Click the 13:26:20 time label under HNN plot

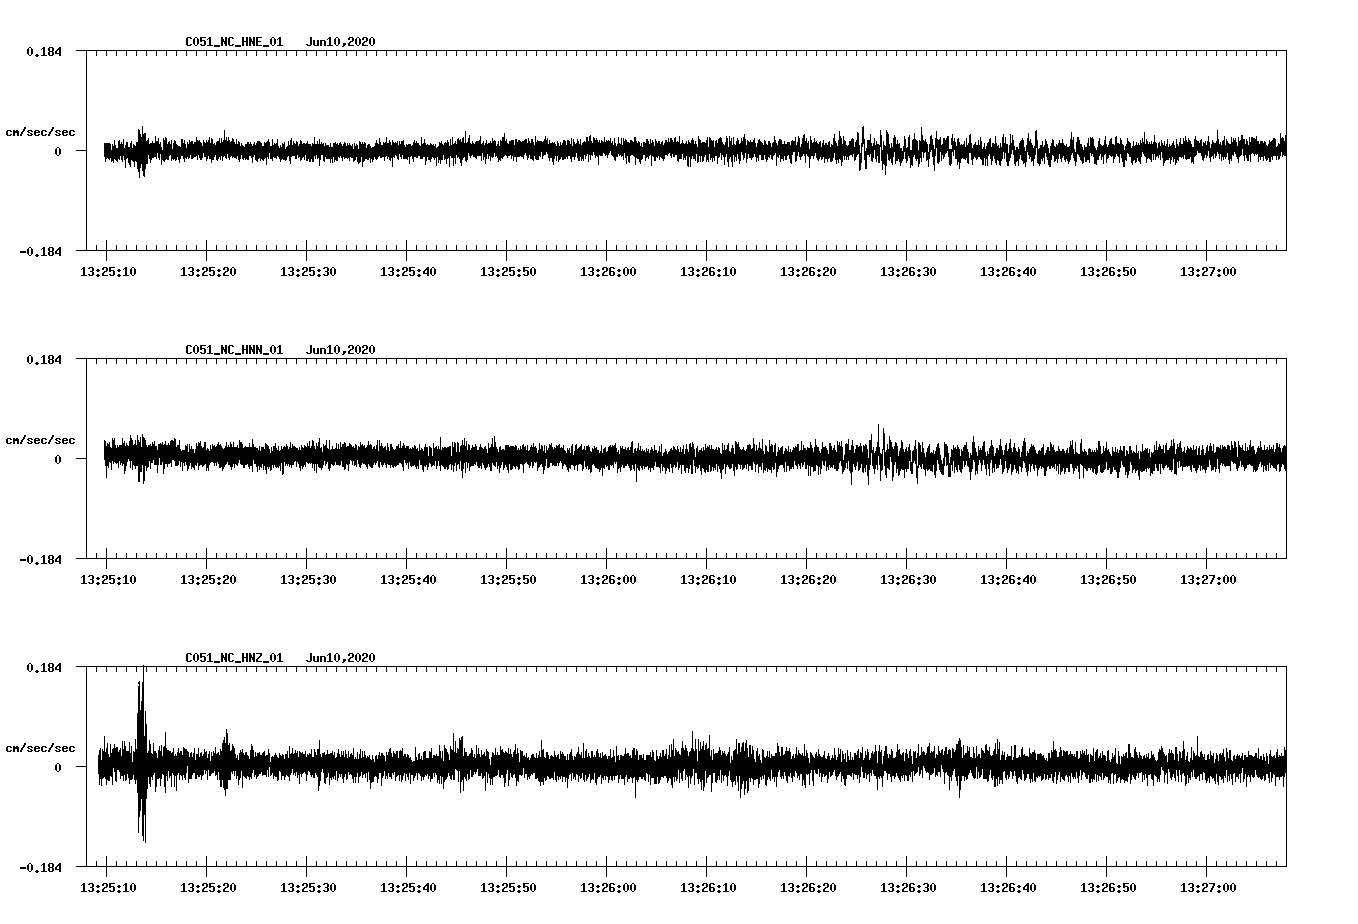(807, 580)
